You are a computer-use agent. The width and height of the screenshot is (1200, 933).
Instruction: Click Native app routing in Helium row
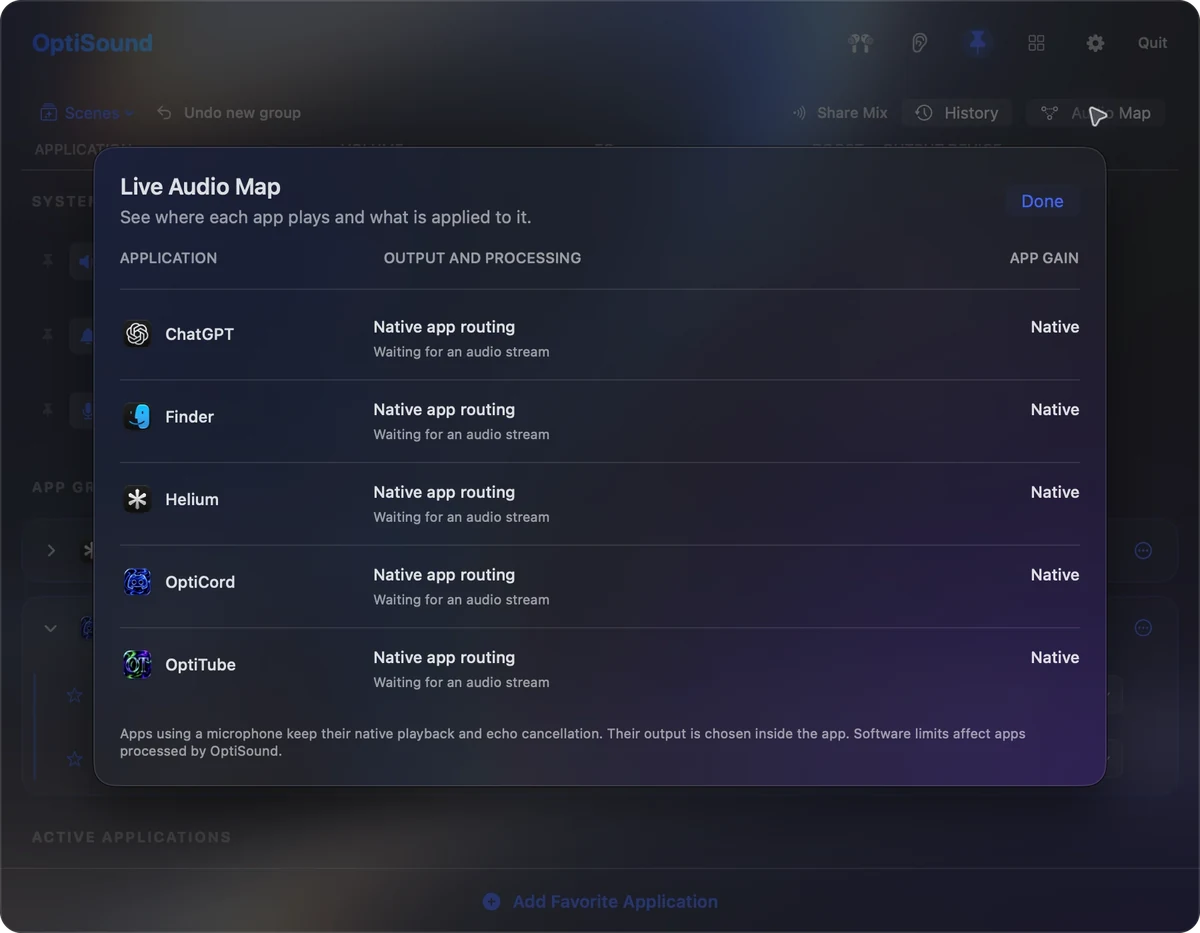(x=444, y=492)
